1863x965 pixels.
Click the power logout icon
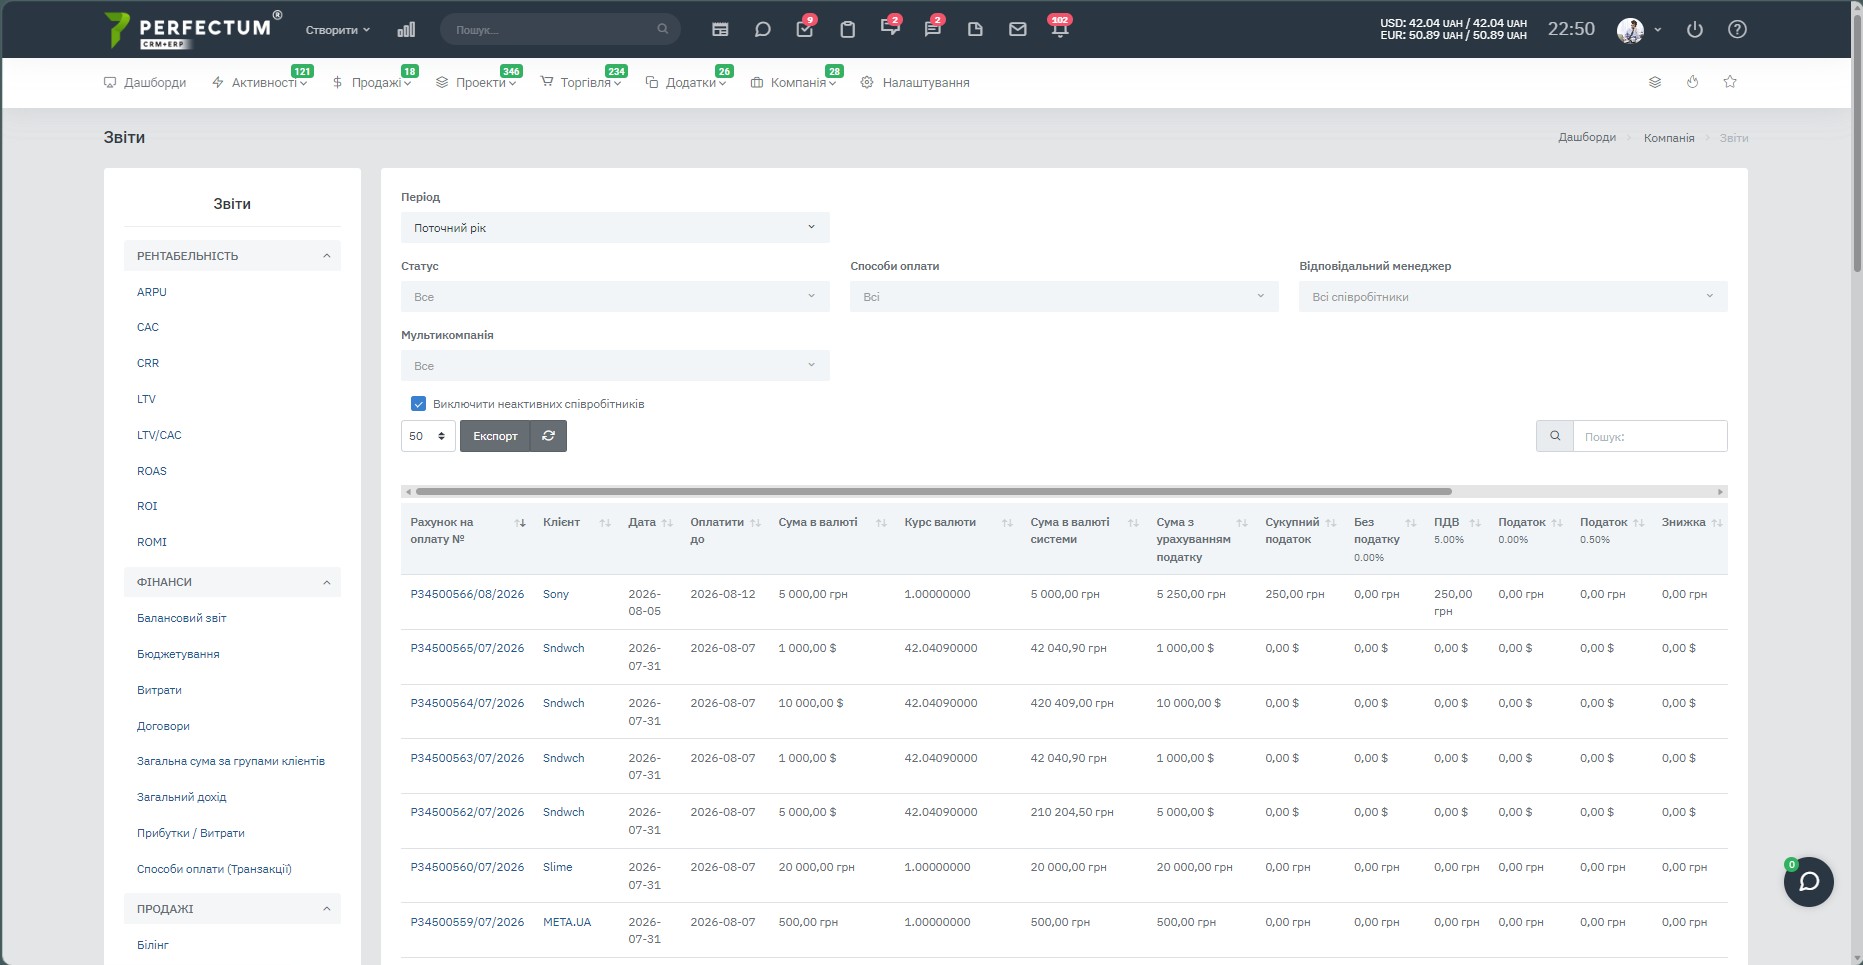pyautogui.click(x=1694, y=30)
